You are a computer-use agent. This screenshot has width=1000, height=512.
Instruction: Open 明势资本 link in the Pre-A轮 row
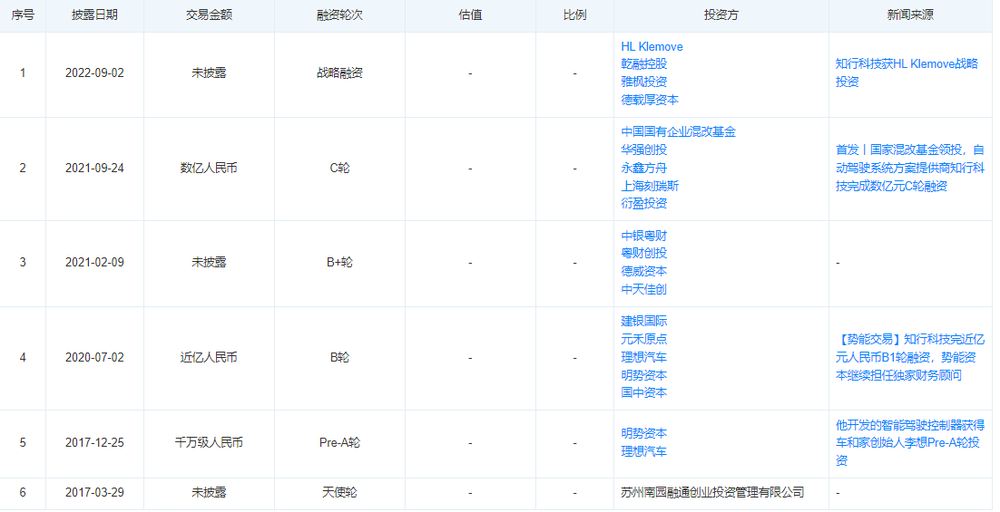(x=644, y=434)
